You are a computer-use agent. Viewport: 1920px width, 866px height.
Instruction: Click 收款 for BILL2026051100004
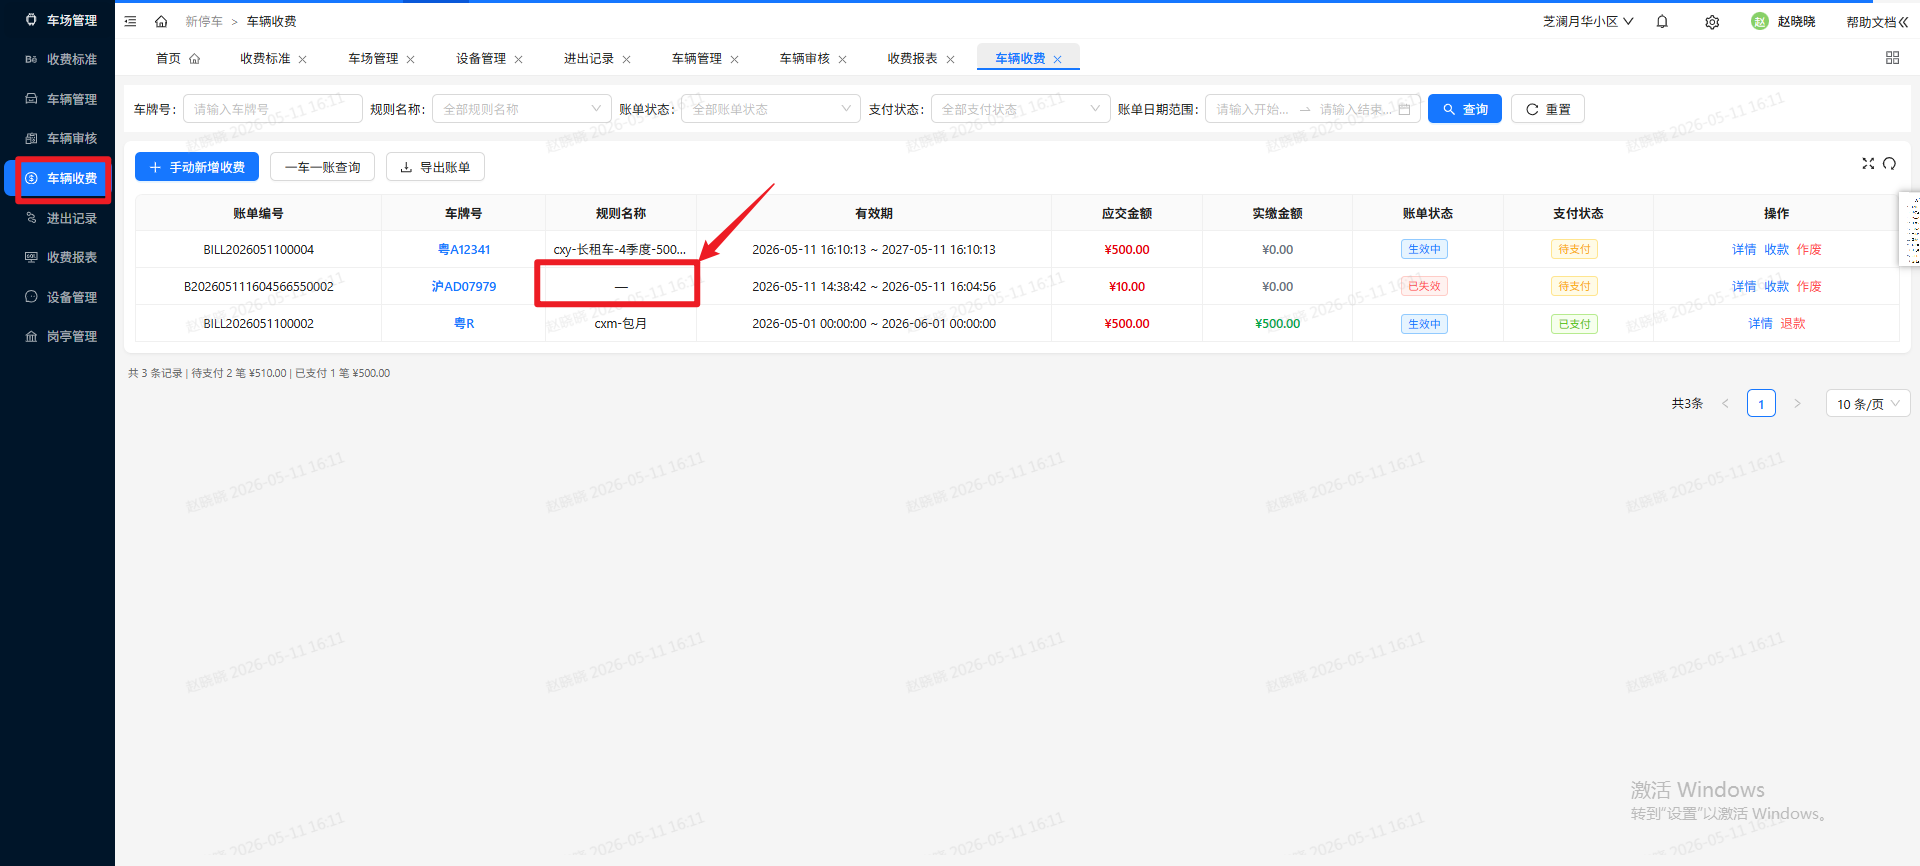(x=1776, y=249)
